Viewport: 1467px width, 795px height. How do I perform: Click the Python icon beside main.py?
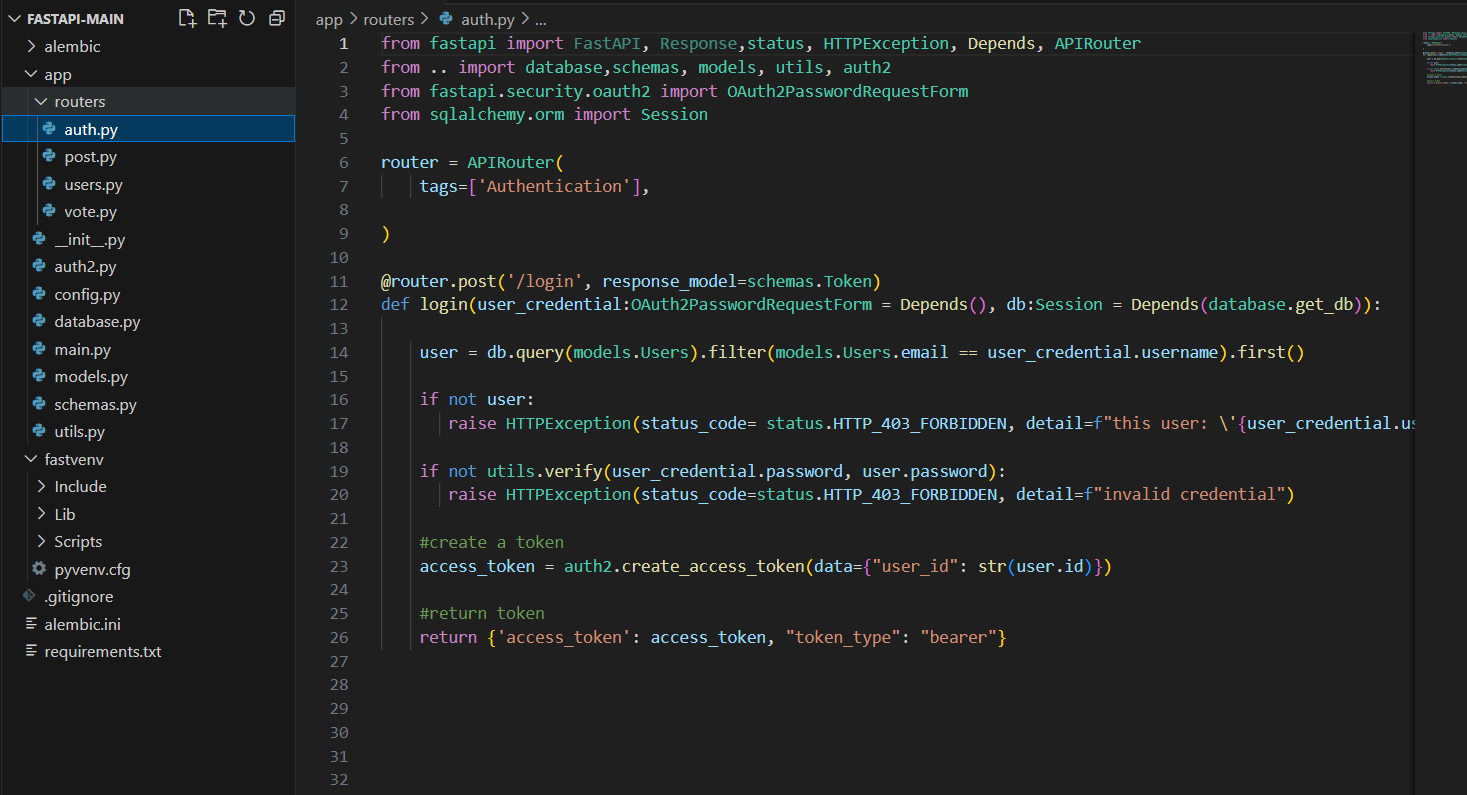[39, 349]
